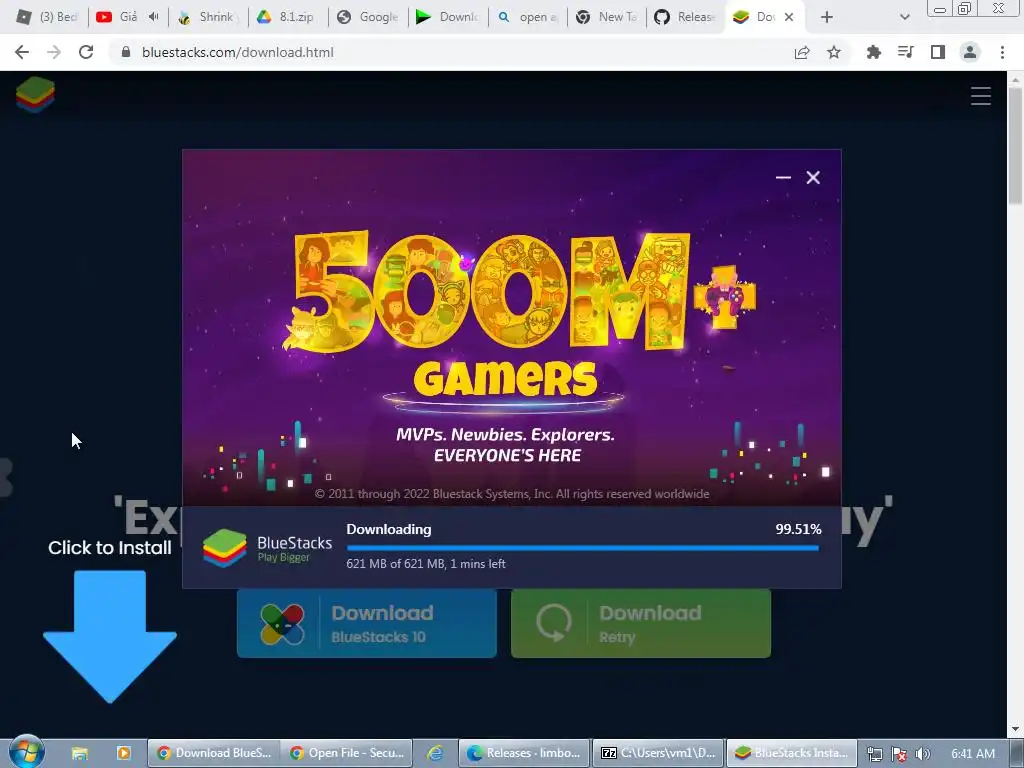
Task: Minimize the BlueStacks installer dialog
Action: click(x=783, y=178)
